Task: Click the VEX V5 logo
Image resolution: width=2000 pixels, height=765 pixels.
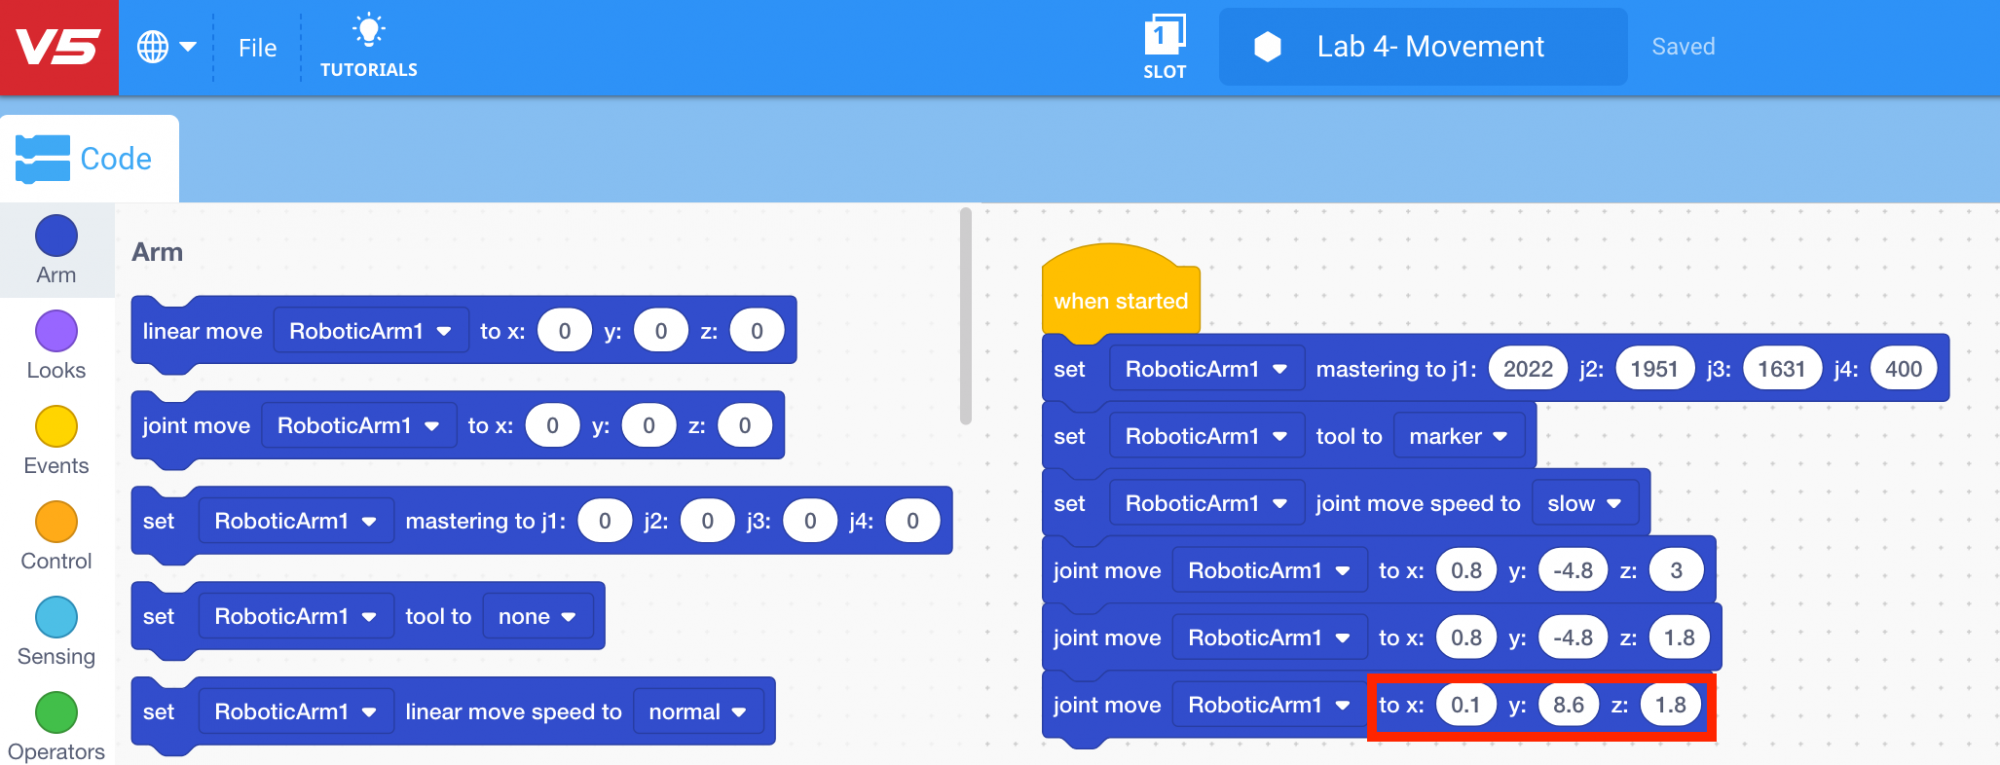Action: 59,47
